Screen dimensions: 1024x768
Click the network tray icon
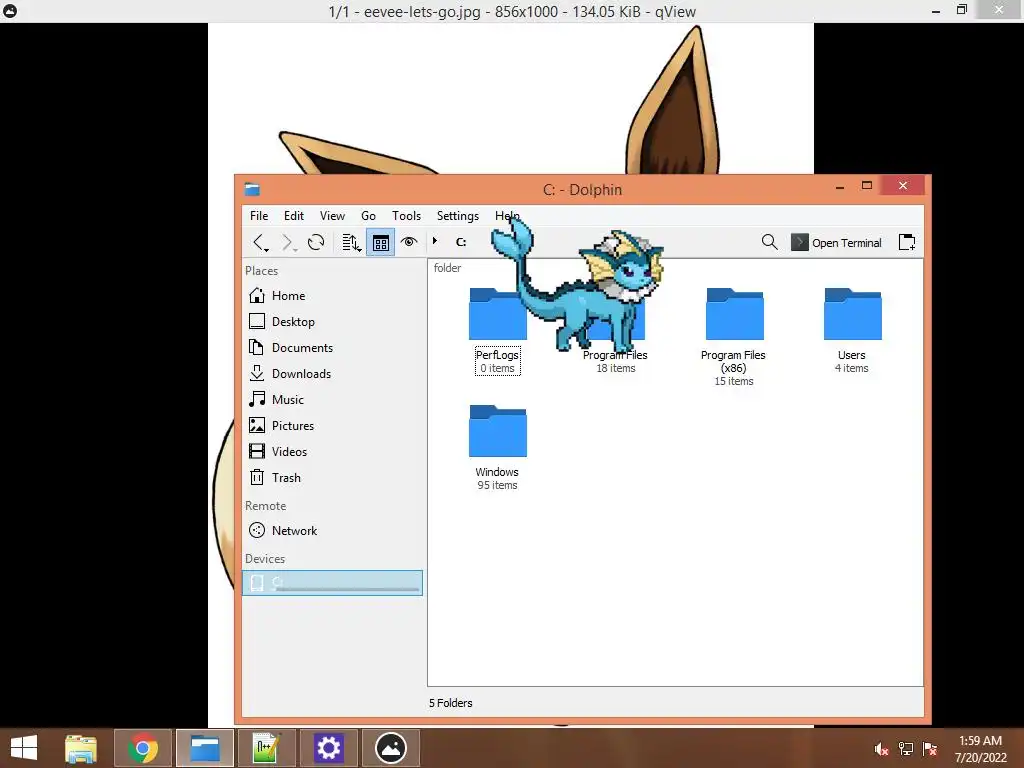[906, 749]
